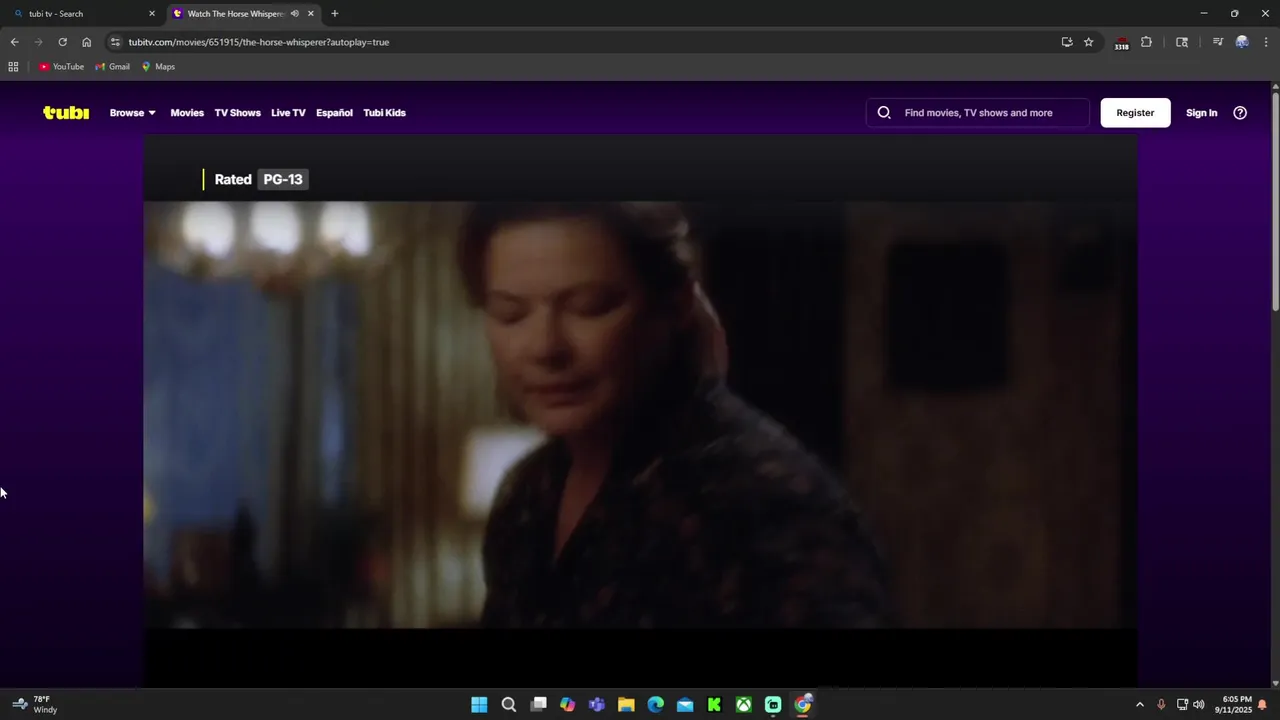1280x720 pixels.
Task: Bookmark this page with the star icon
Action: [1089, 42]
